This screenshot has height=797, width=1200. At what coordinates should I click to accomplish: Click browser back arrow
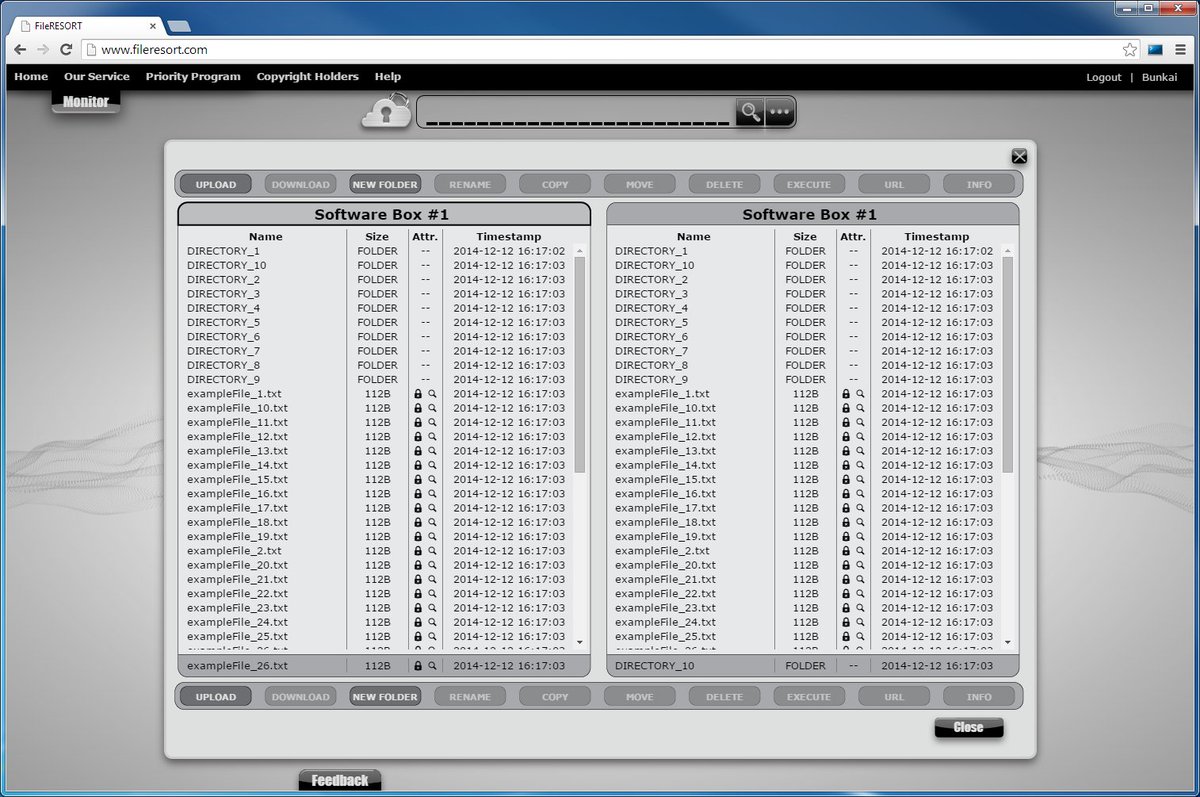pos(20,49)
